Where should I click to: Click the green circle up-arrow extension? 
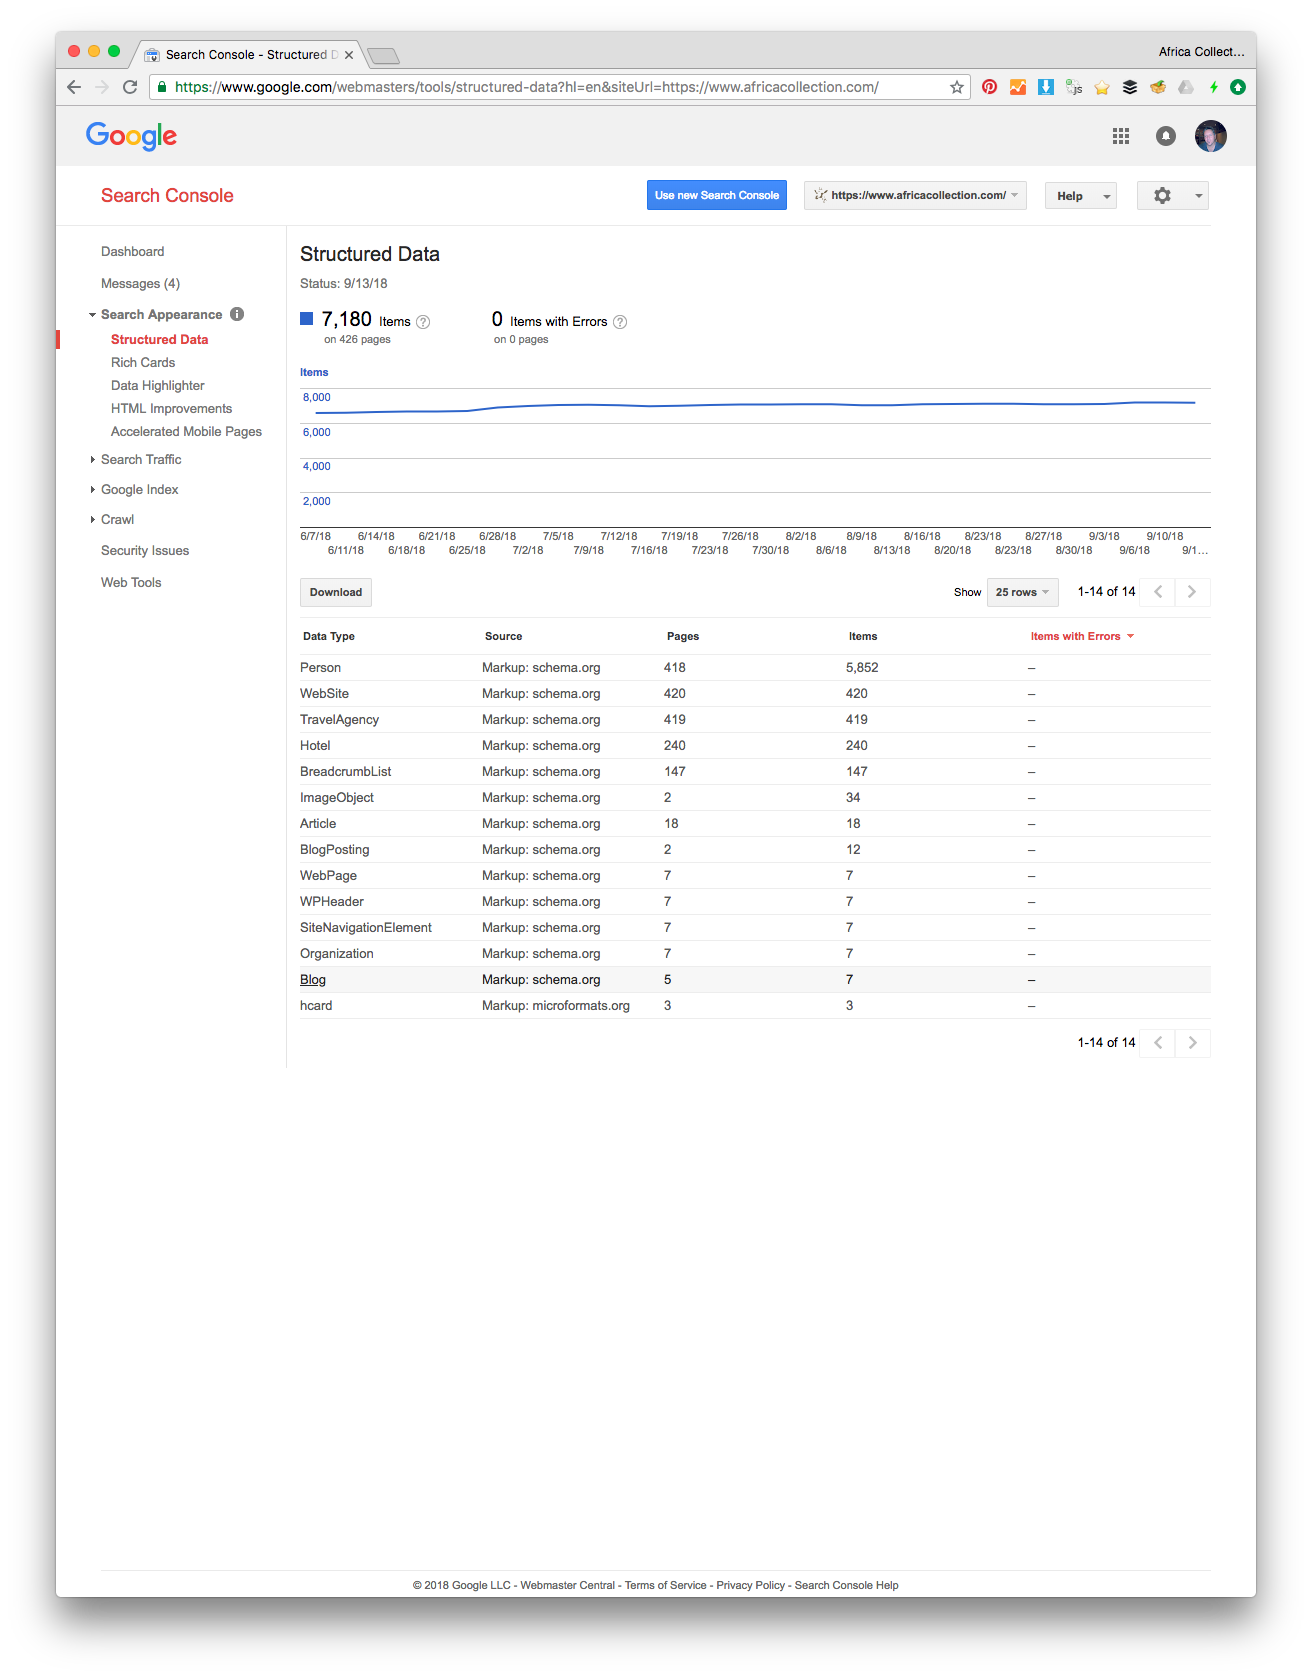point(1238,87)
